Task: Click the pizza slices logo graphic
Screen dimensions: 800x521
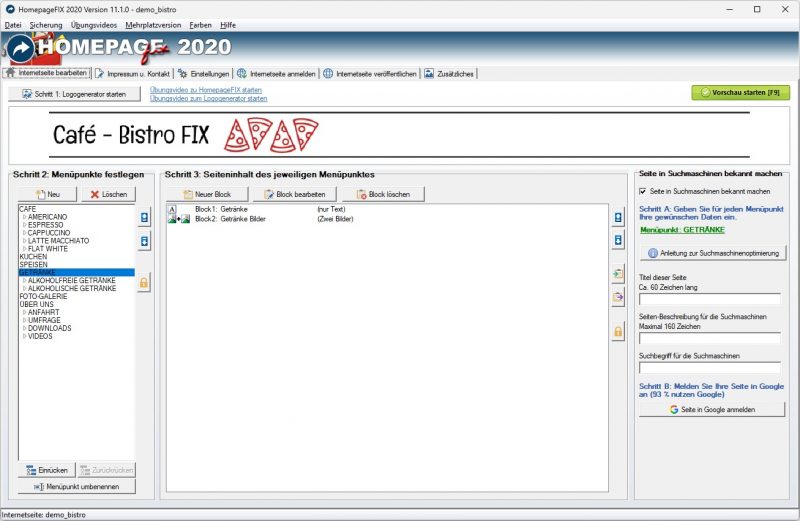Action: (x=271, y=135)
